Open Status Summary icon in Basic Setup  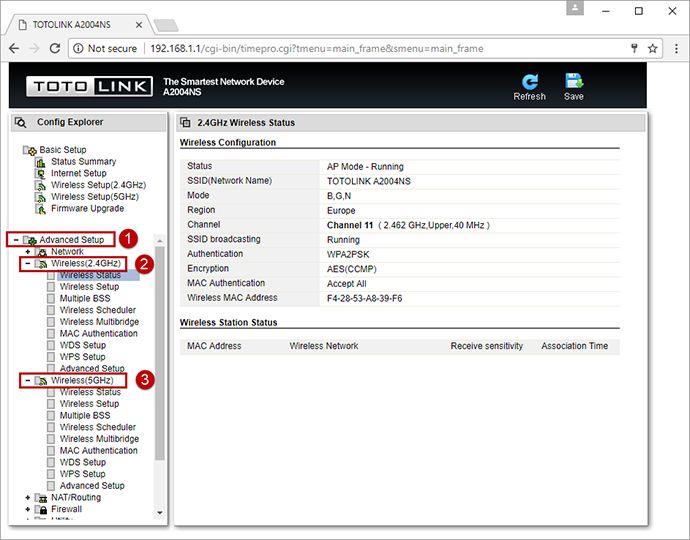[x=40, y=162]
